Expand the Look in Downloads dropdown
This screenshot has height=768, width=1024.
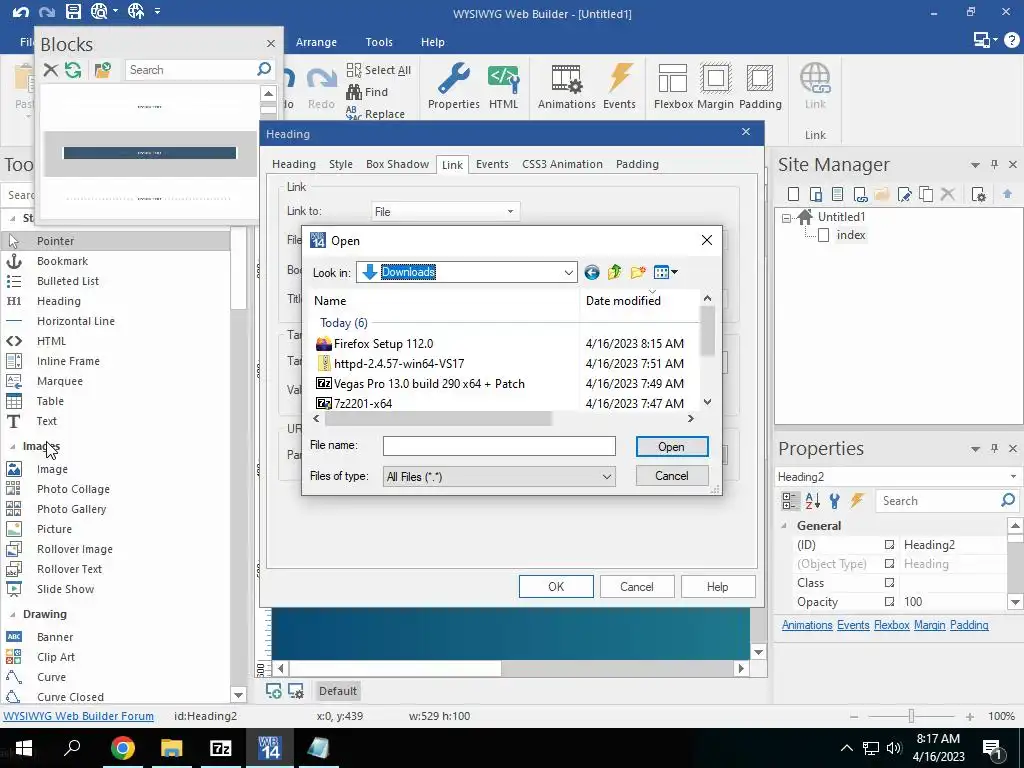coord(568,272)
